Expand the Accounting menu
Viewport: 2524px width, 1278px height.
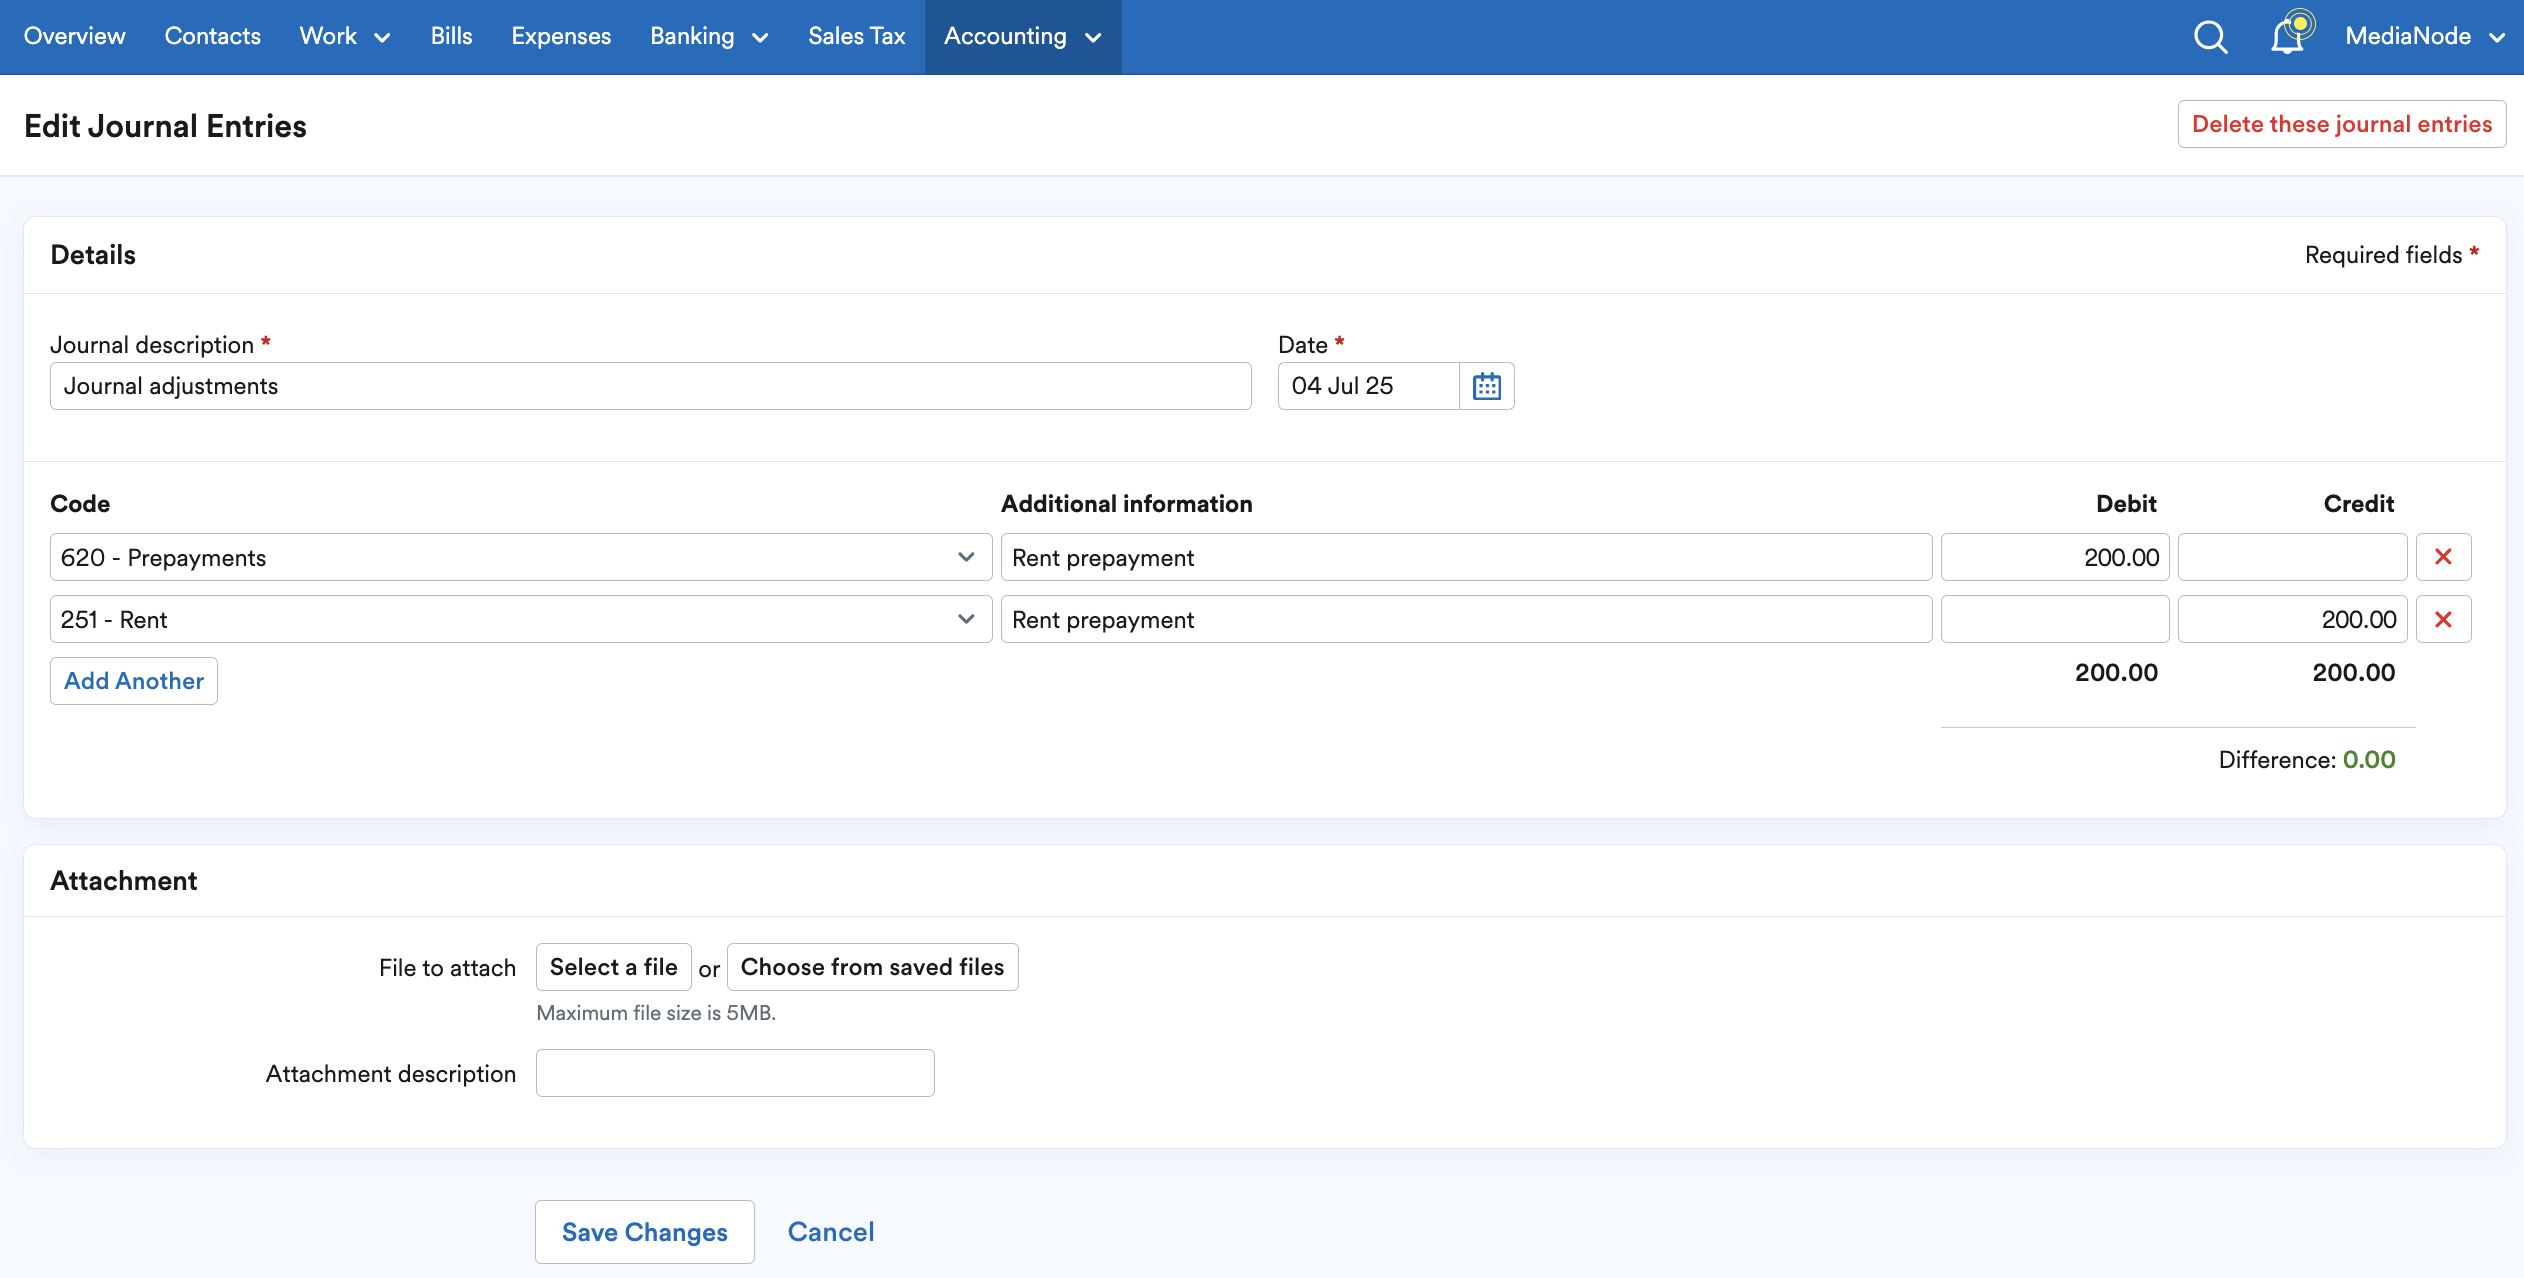click(1022, 37)
